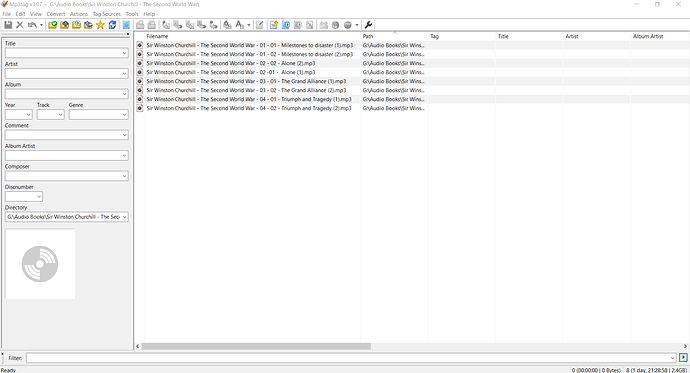Open the favorites star icon

[x=100, y=25]
